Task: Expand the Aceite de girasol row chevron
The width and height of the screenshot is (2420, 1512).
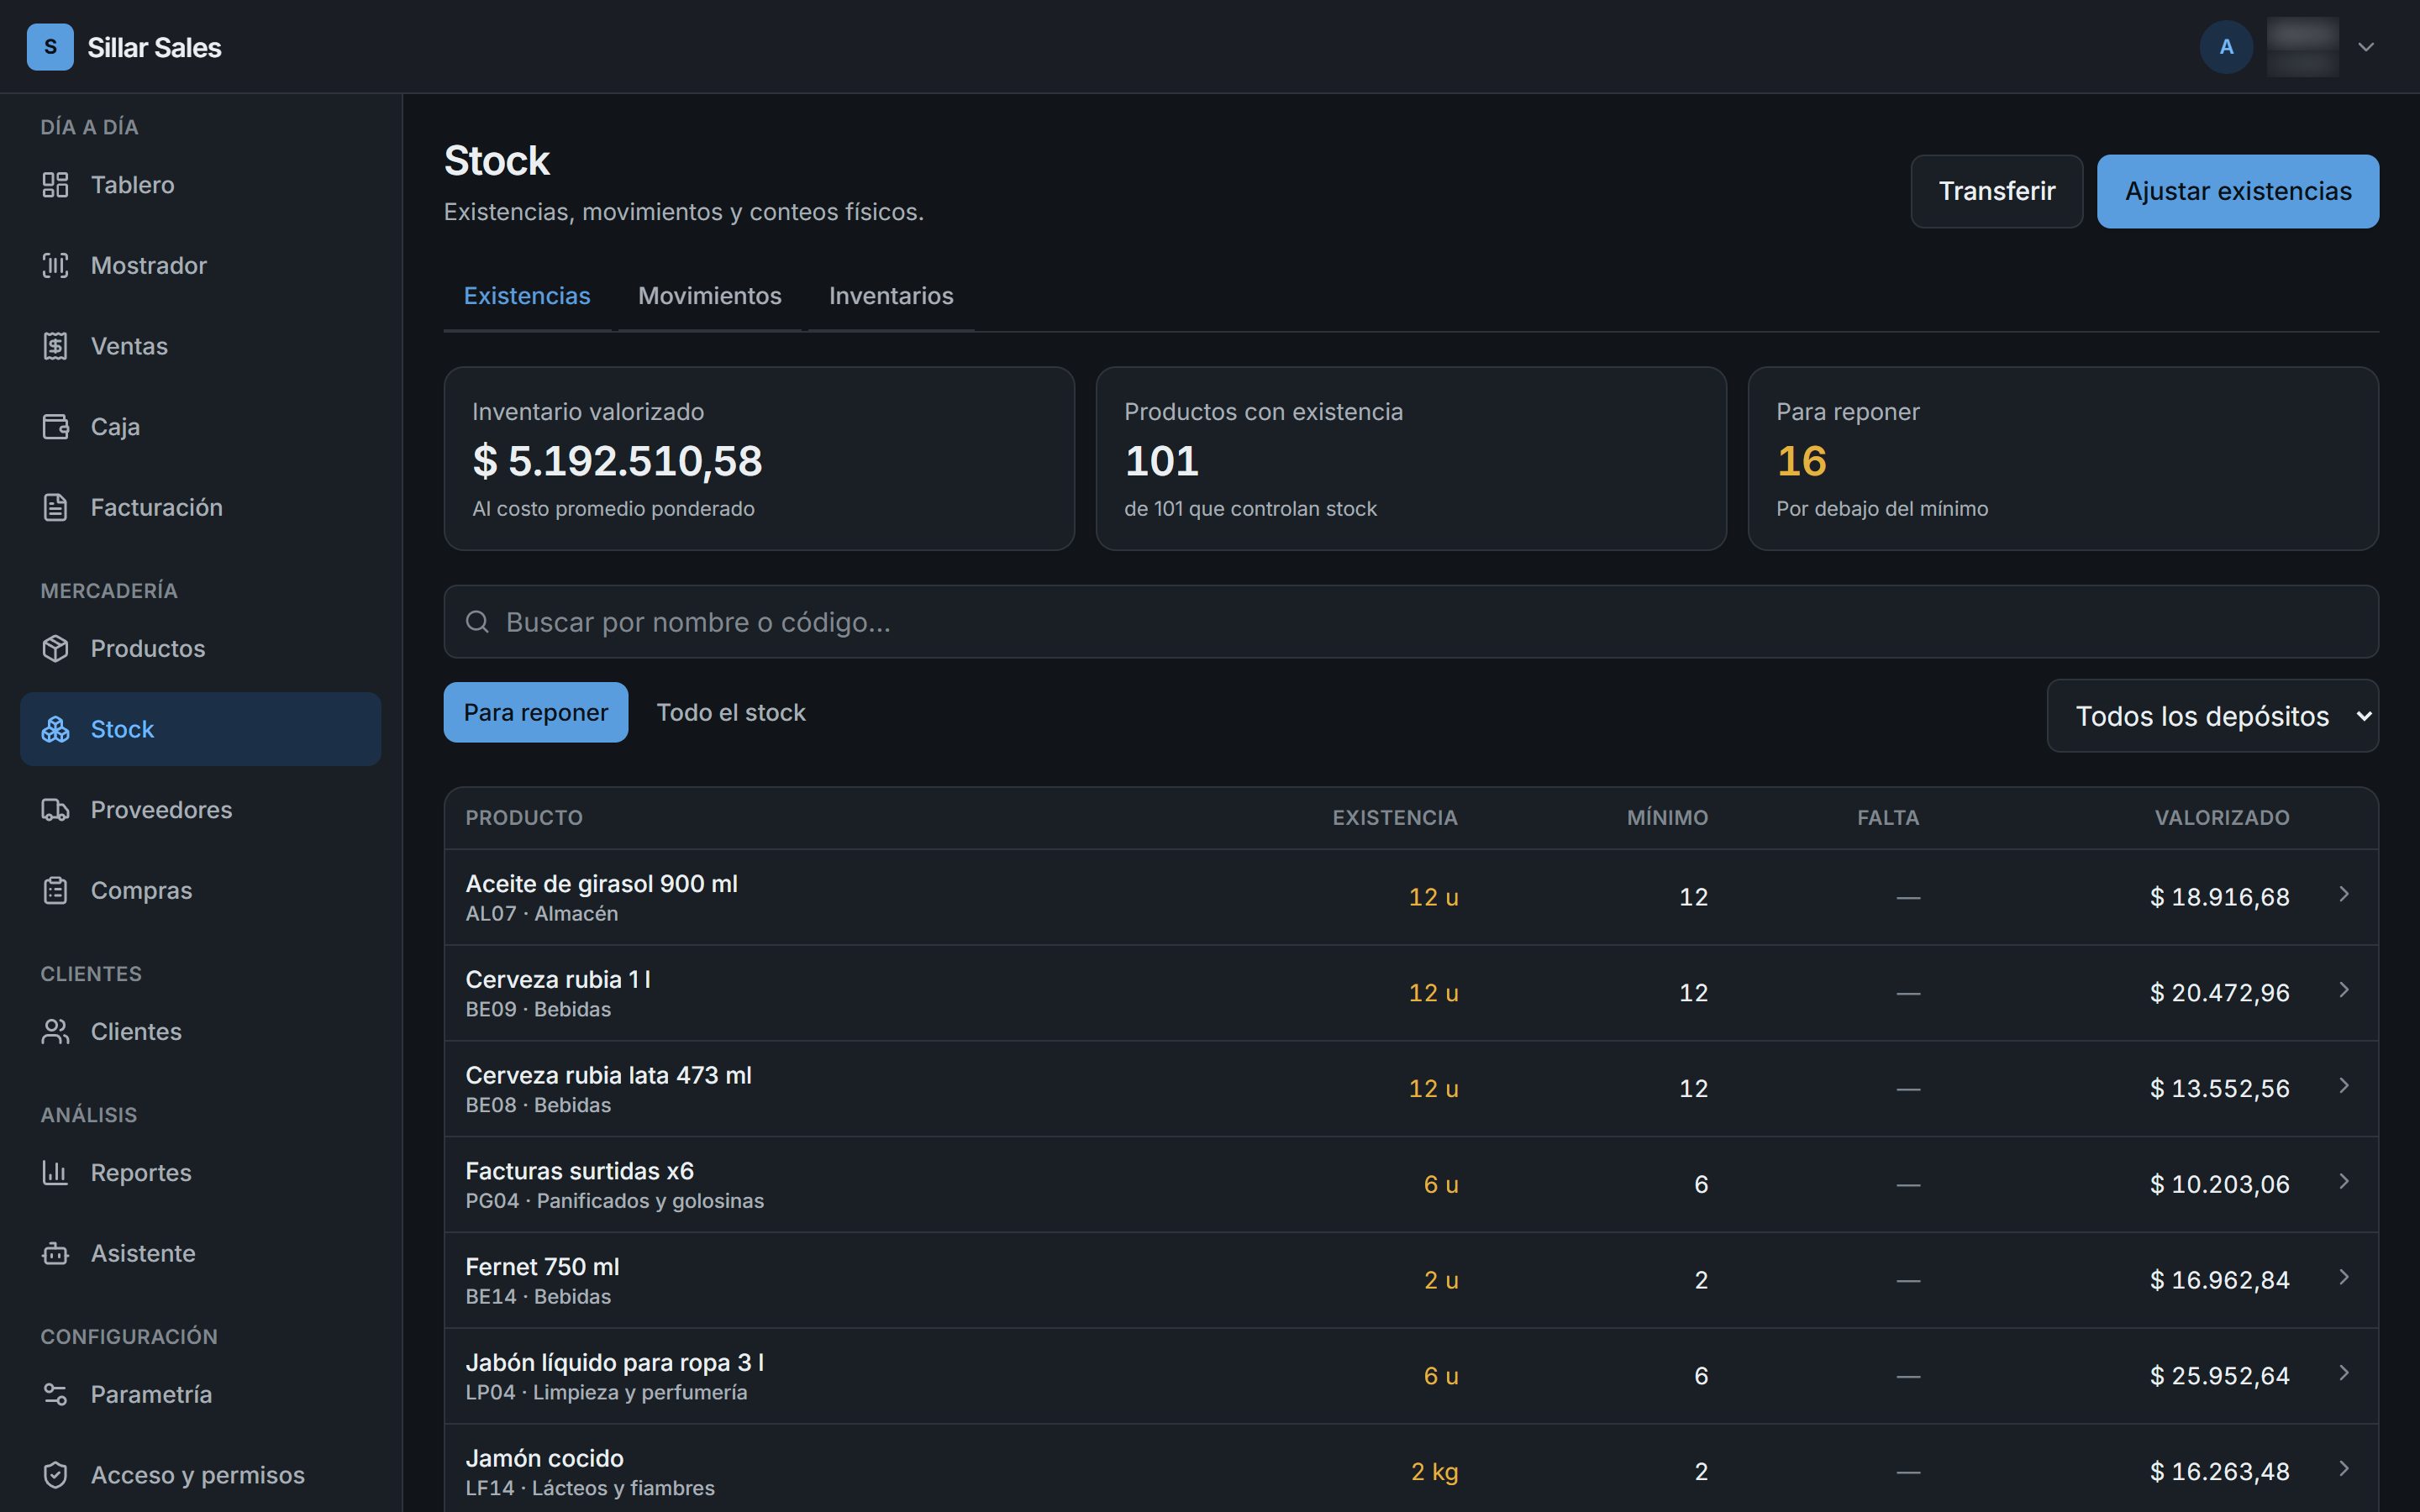Action: coord(2344,894)
